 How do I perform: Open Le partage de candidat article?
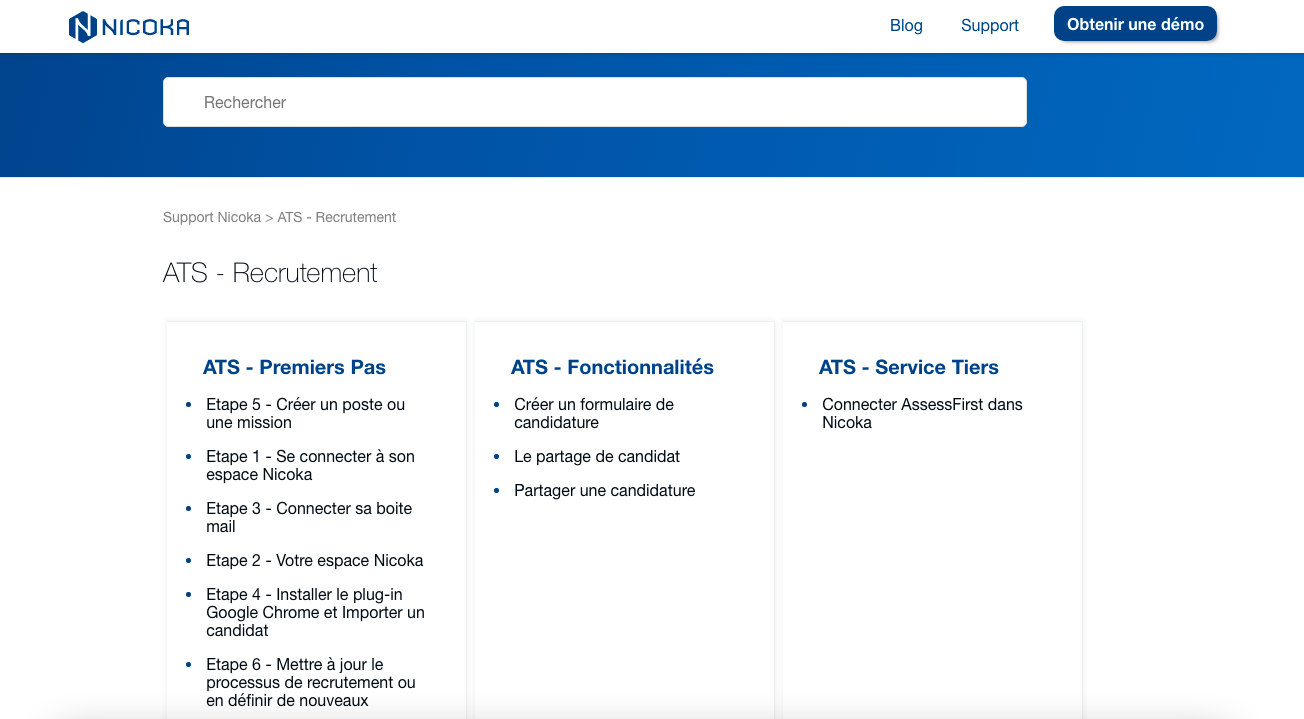[597, 456]
